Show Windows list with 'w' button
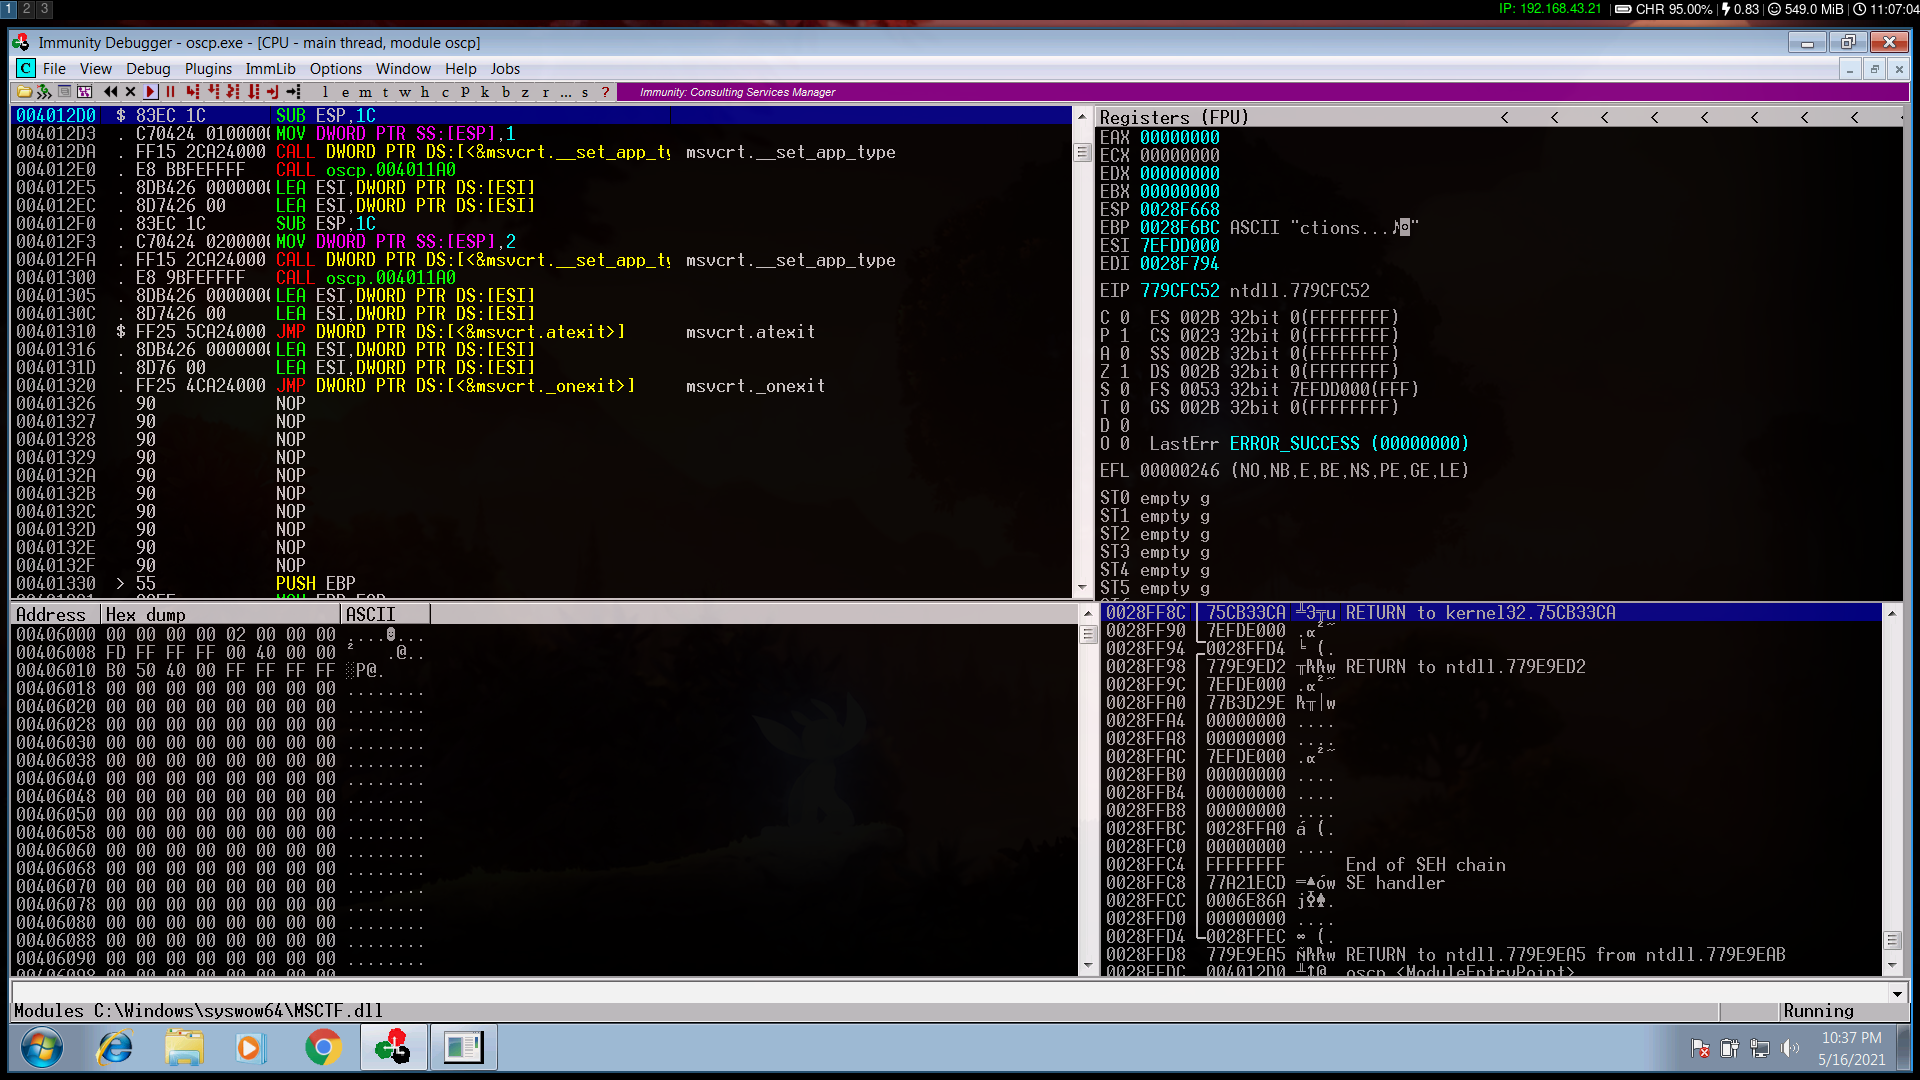Viewport: 1920px width, 1080px height. [405, 92]
